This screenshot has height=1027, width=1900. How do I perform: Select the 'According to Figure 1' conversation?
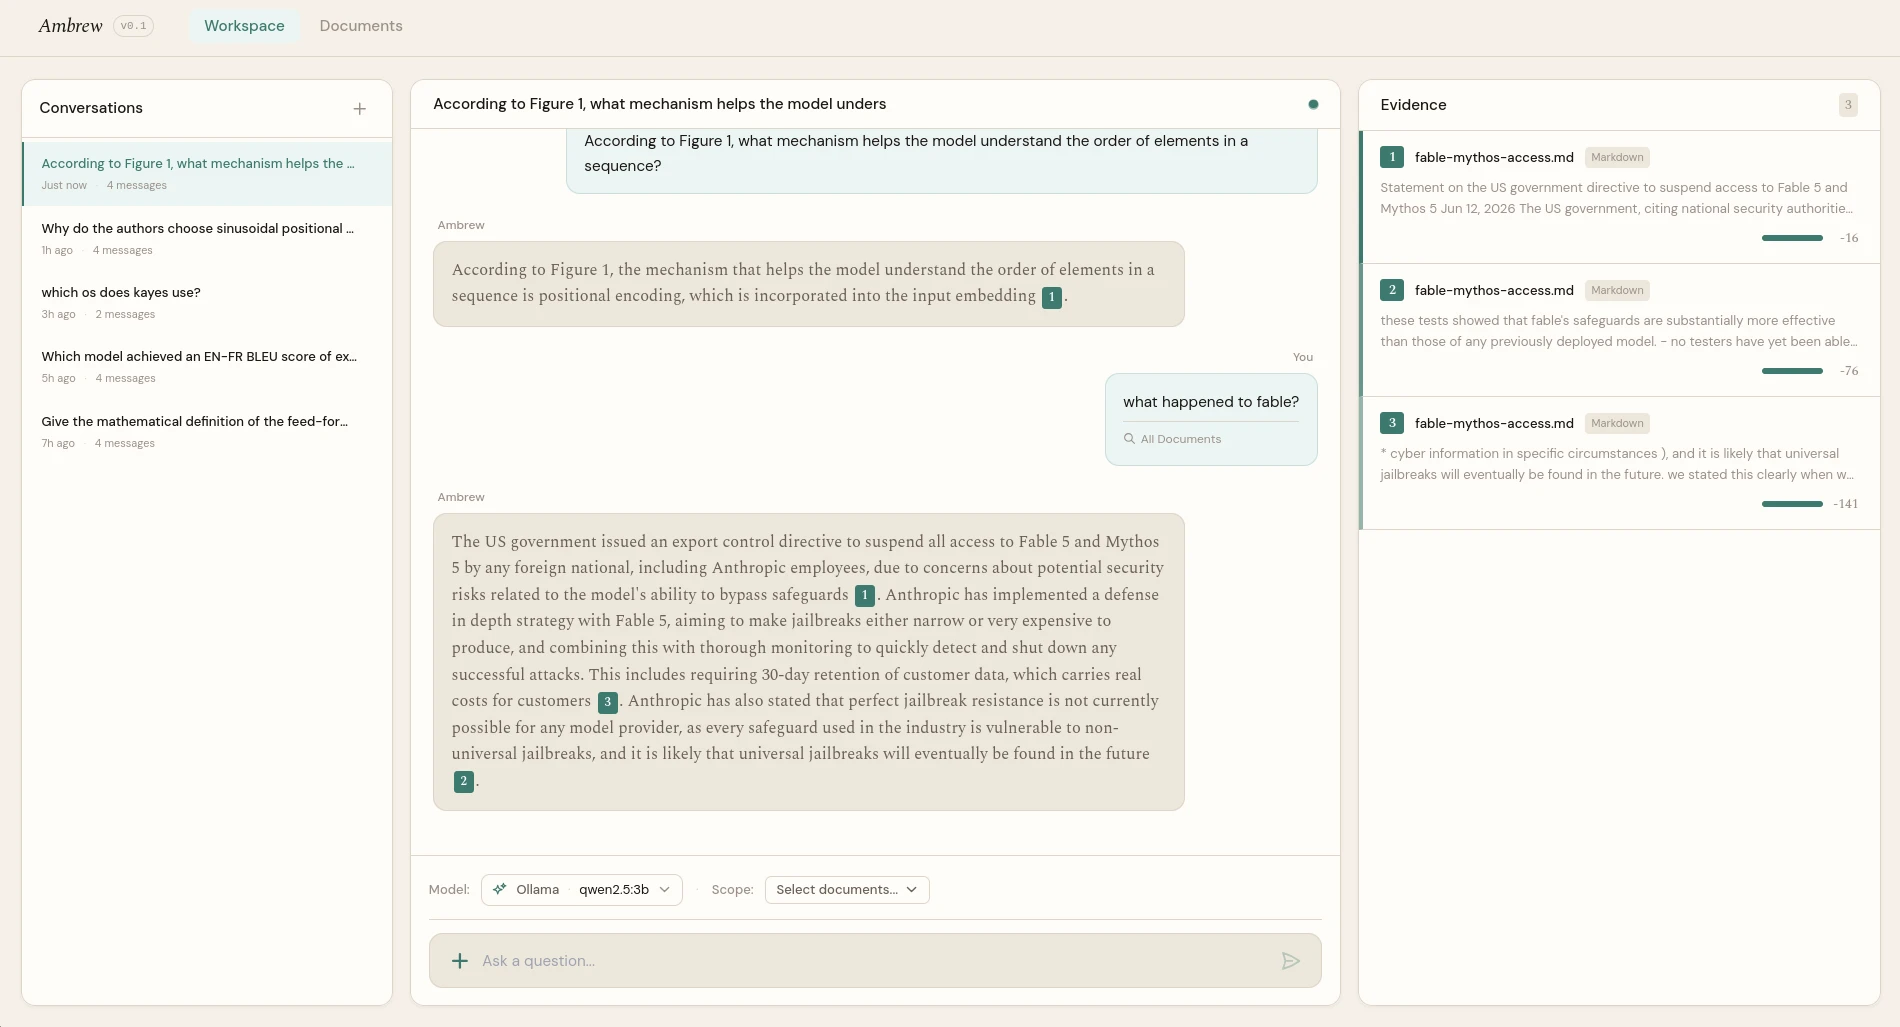(207, 174)
